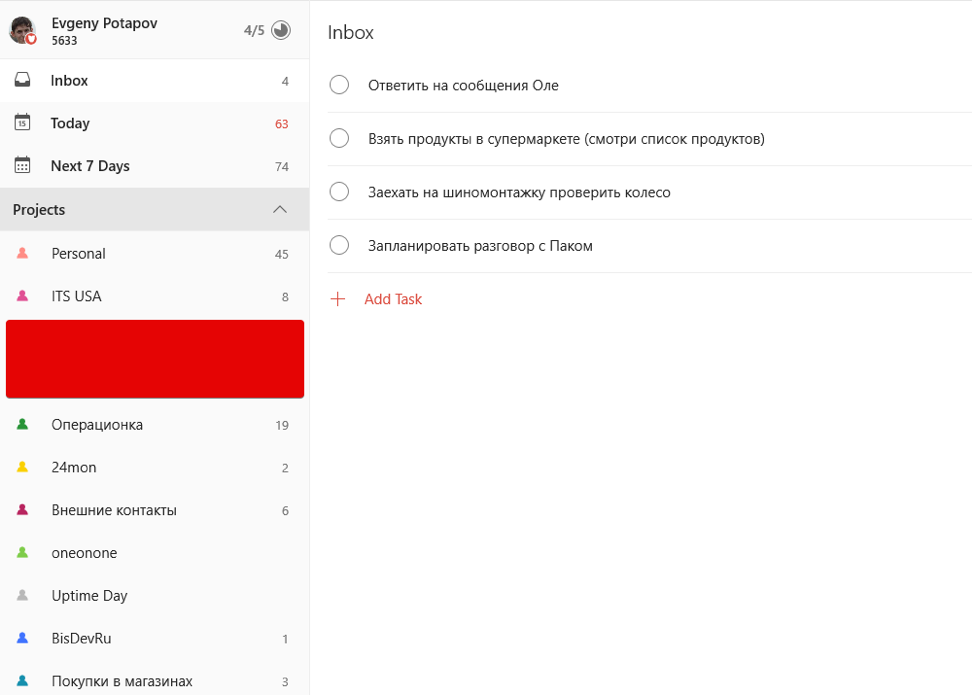The width and height of the screenshot is (972, 695).
Task: Open the Операционка project
Action: point(154,425)
